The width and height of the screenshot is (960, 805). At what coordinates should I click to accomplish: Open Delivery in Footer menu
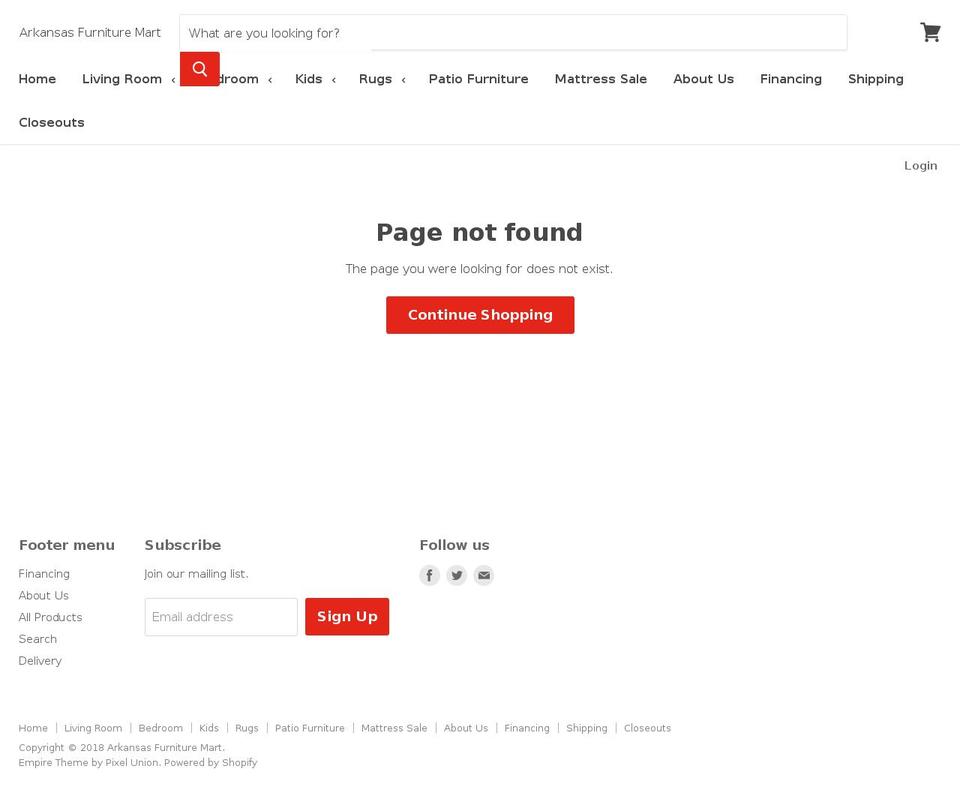(x=40, y=661)
